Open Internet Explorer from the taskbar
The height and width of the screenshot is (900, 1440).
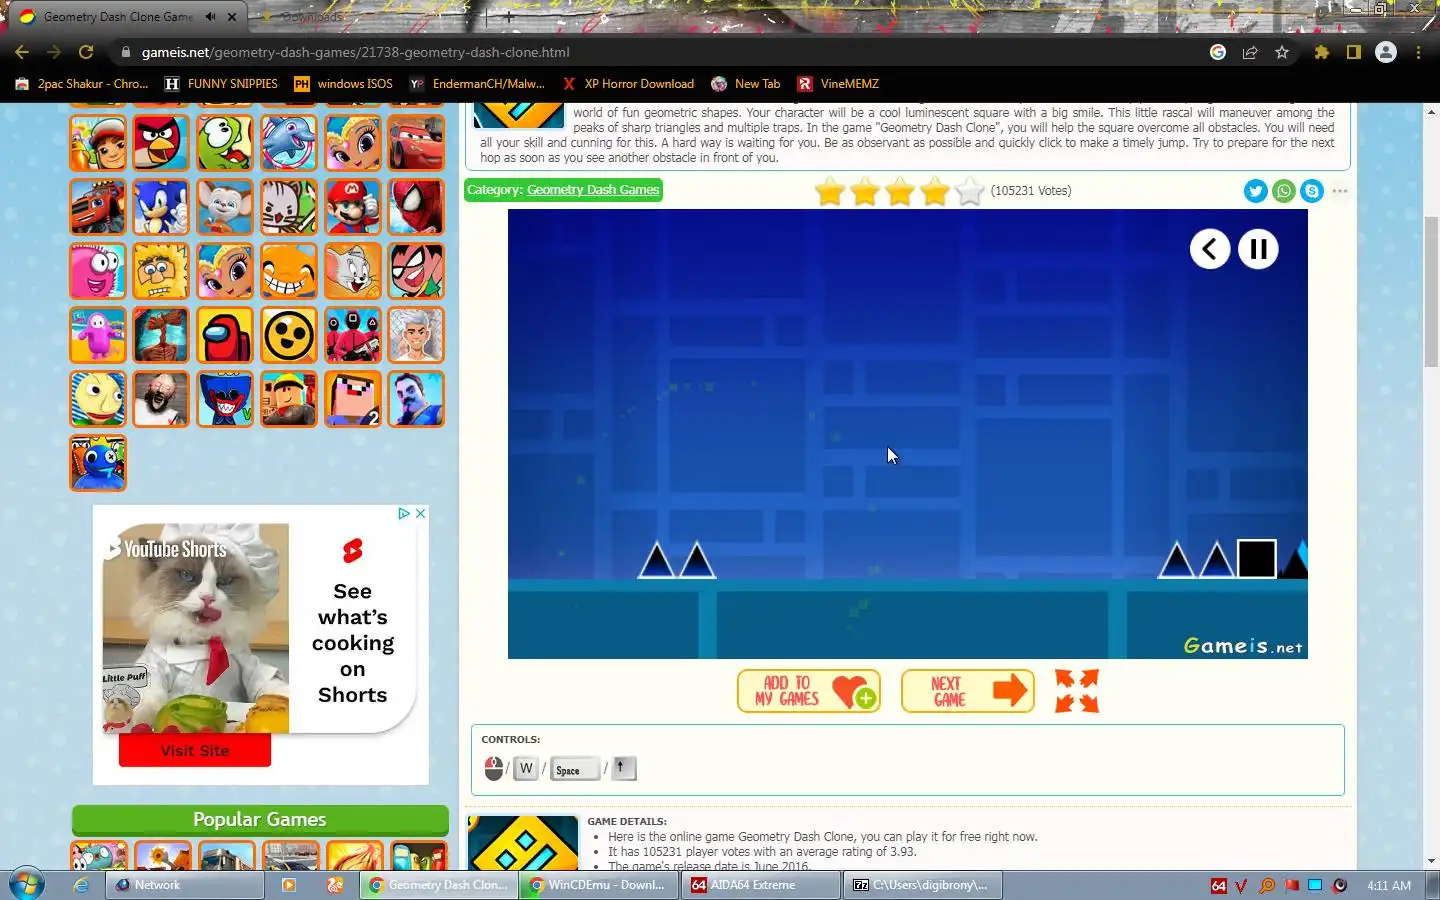[x=81, y=885]
